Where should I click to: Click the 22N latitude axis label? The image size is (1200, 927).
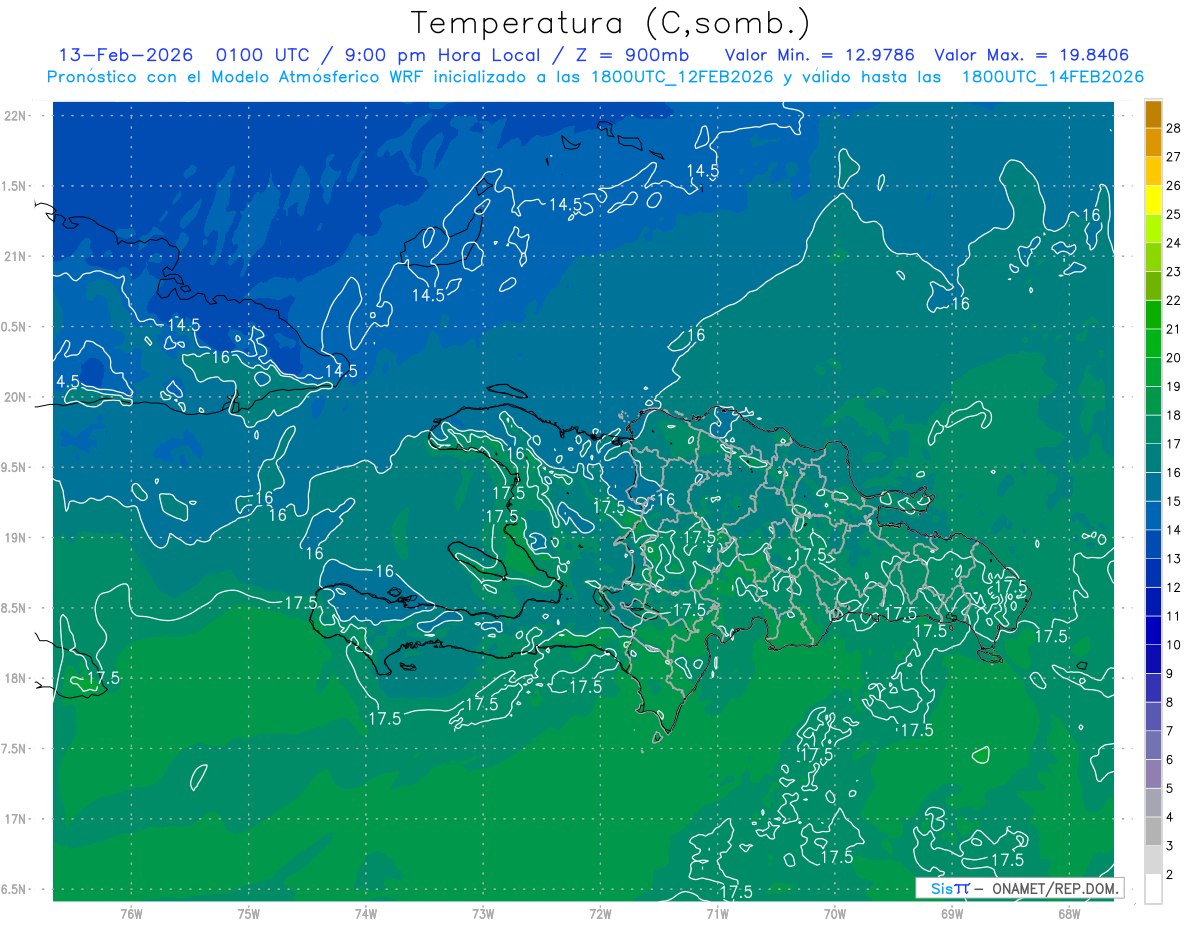pyautogui.click(x=15, y=116)
